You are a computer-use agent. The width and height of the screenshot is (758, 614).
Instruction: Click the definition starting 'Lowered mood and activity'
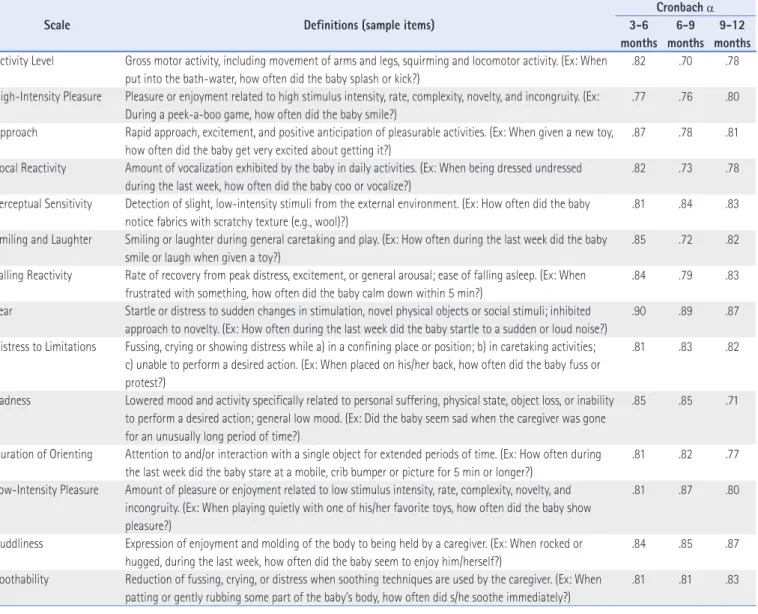click(369, 419)
